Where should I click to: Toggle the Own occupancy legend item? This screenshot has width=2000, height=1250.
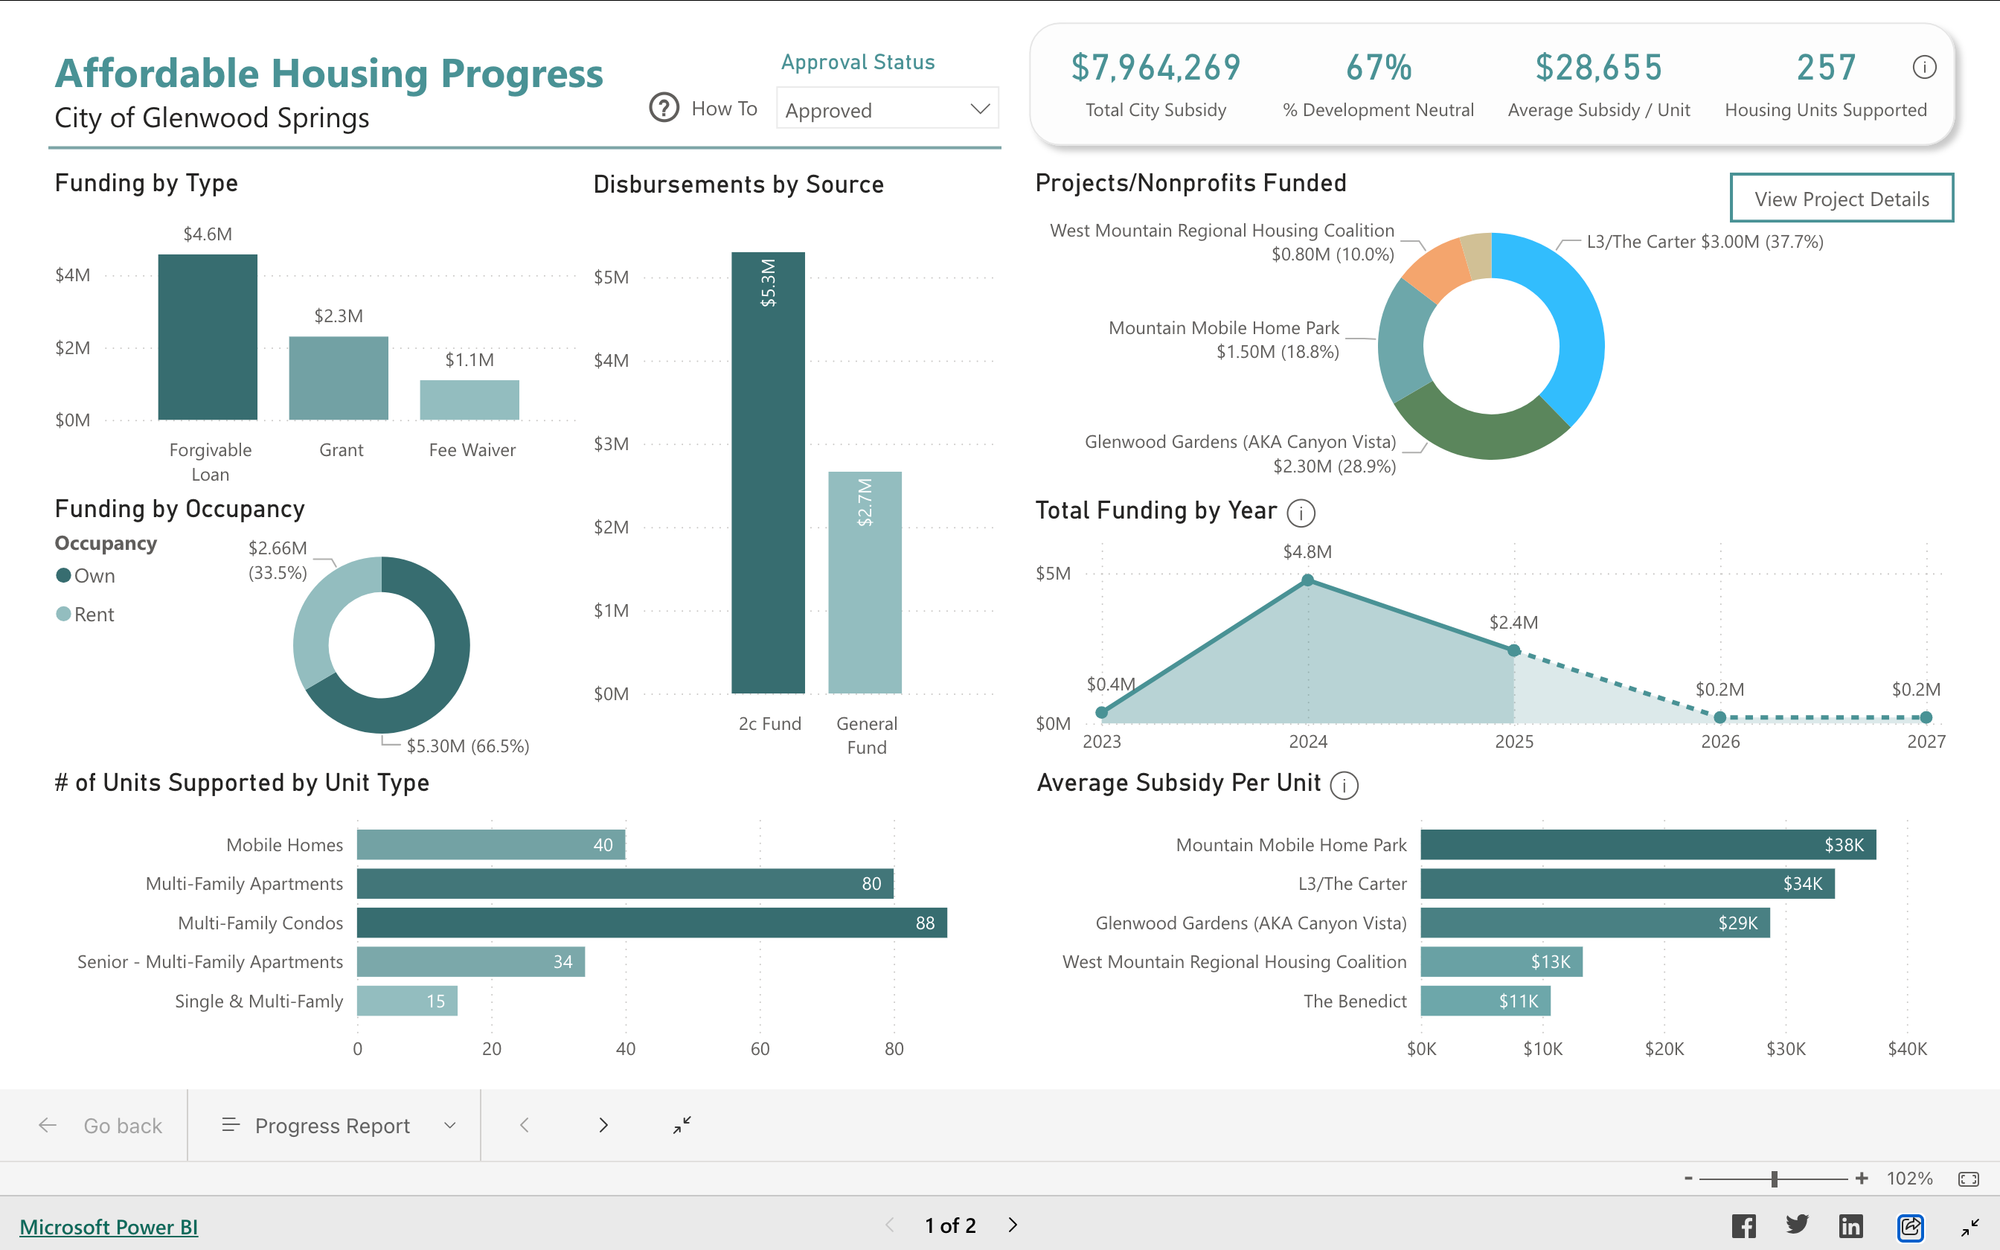[86, 576]
